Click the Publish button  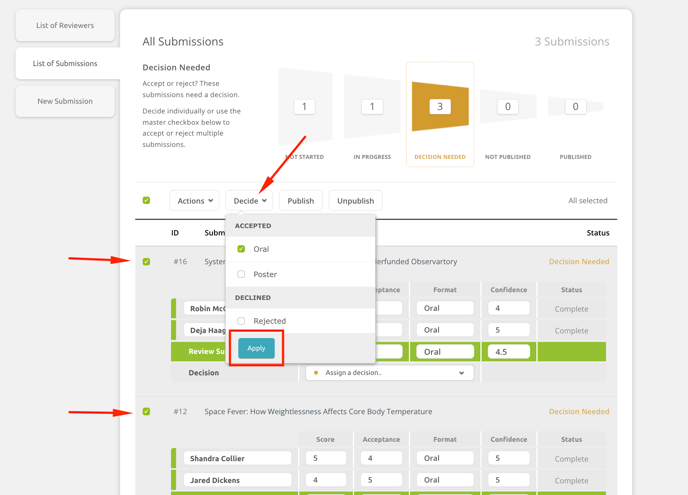[300, 201]
